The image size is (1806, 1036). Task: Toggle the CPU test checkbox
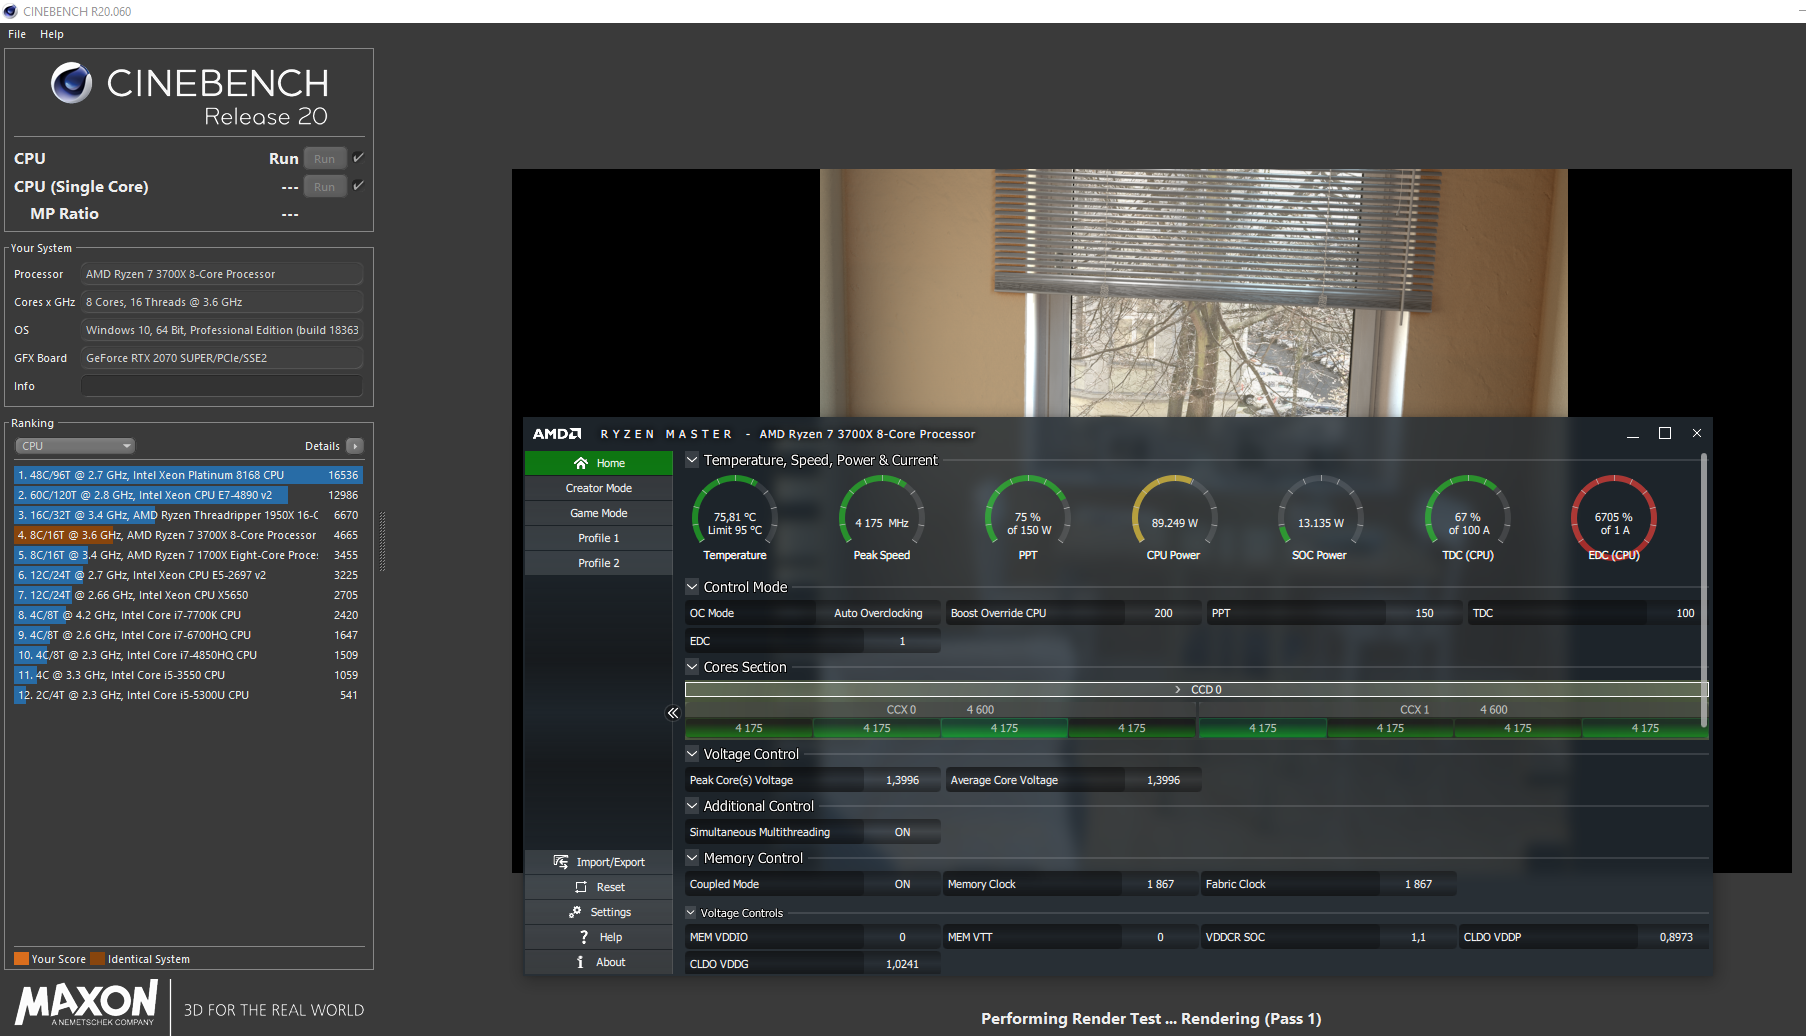[x=358, y=158]
